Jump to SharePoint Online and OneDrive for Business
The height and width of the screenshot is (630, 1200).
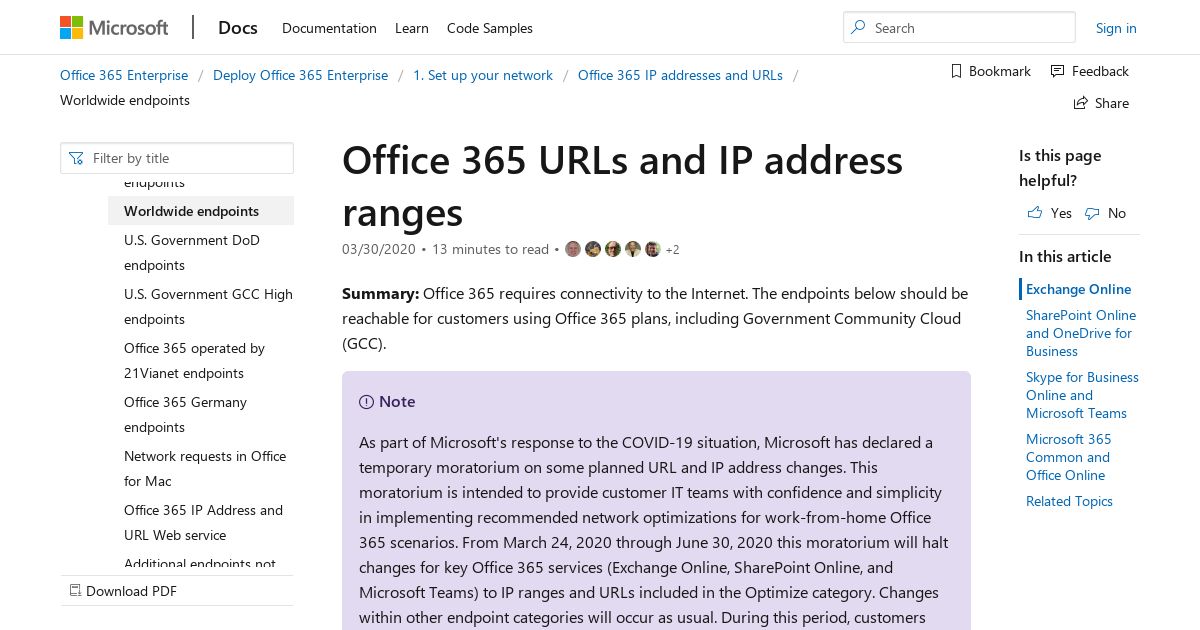click(x=1080, y=333)
